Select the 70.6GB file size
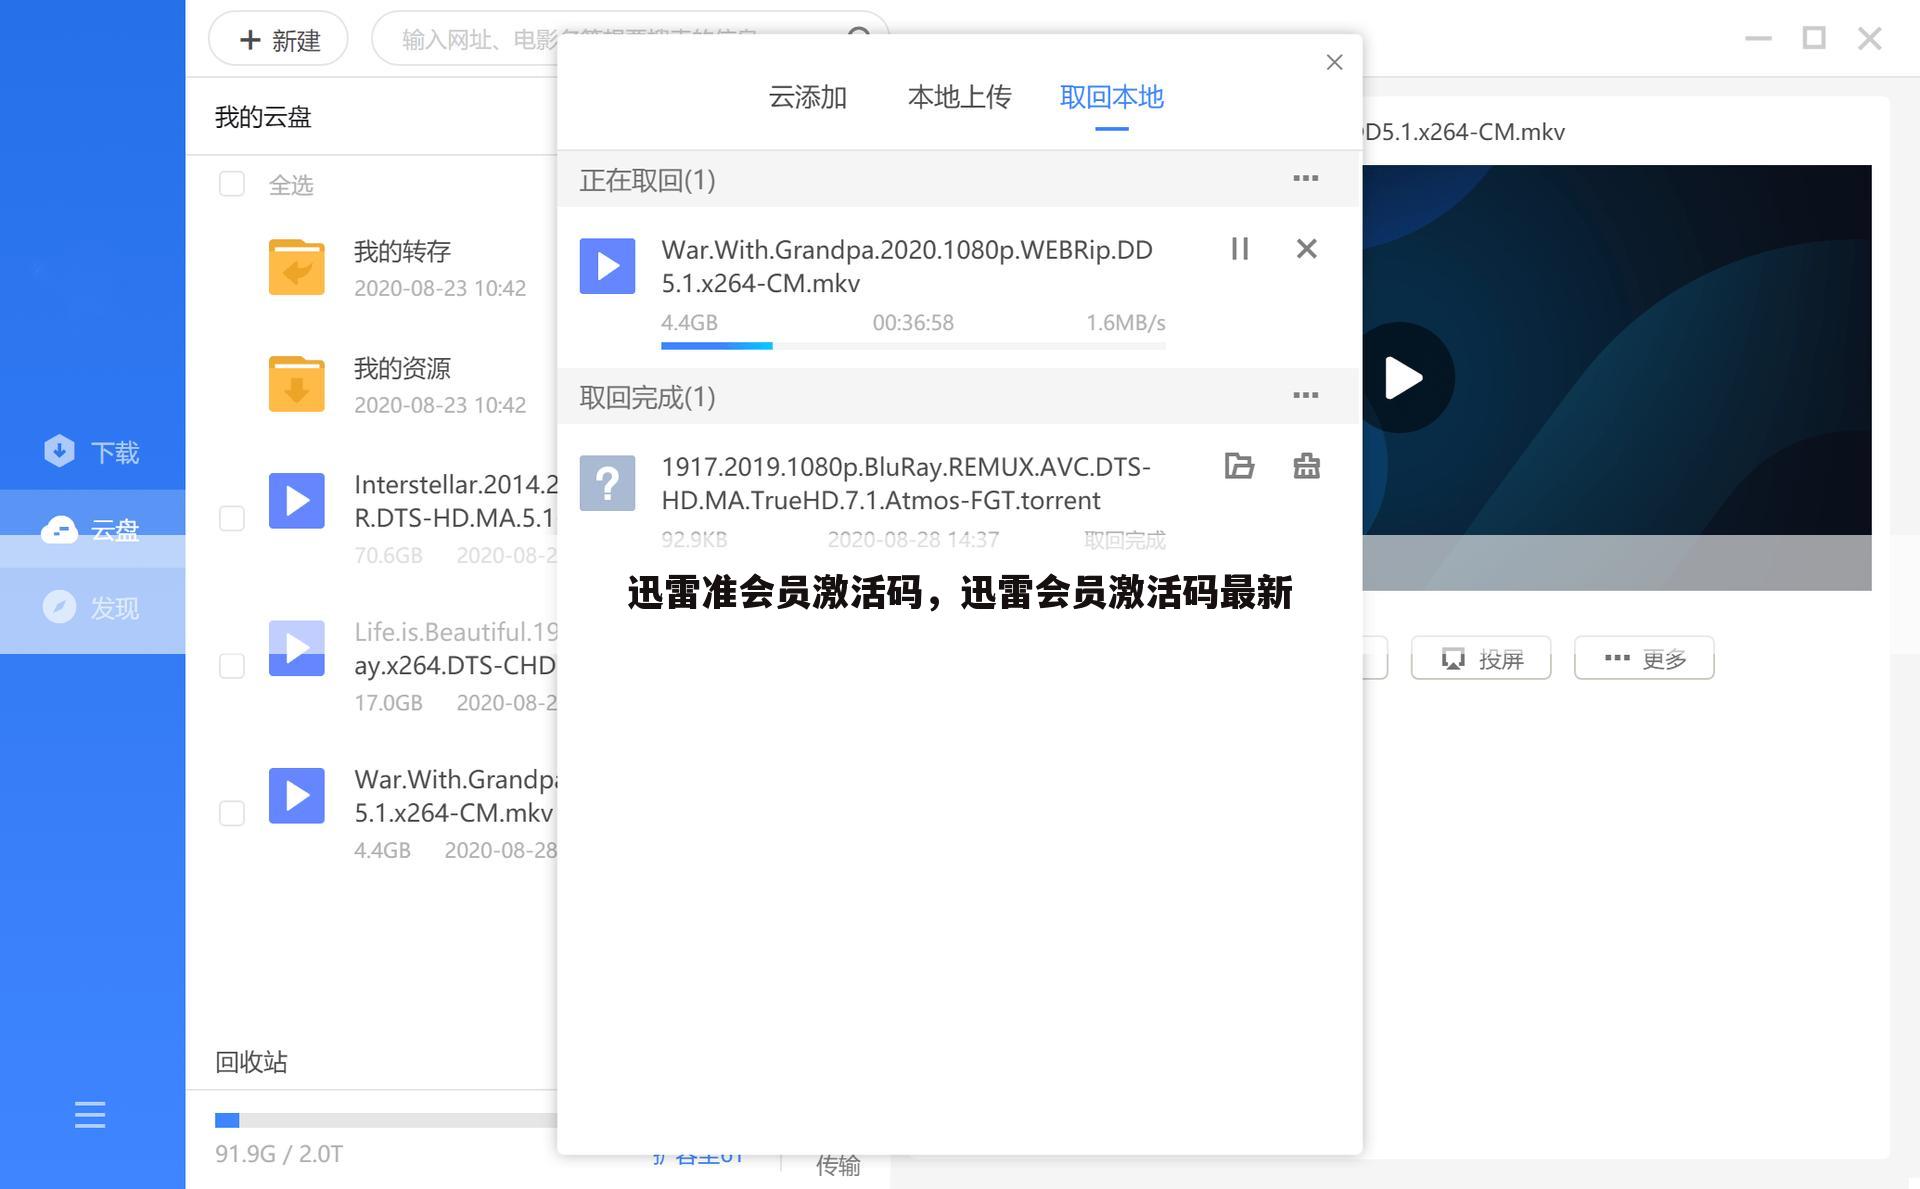 click(x=388, y=555)
